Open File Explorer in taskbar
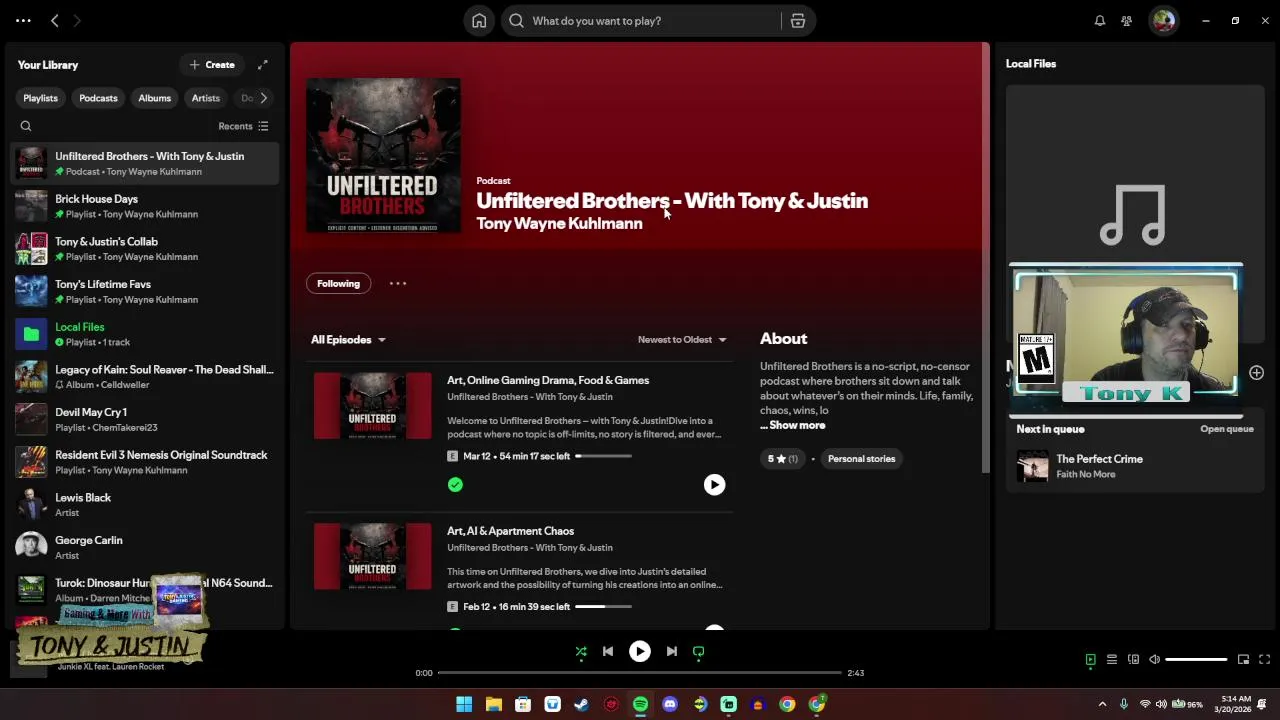This screenshot has height=720, width=1280. [493, 704]
